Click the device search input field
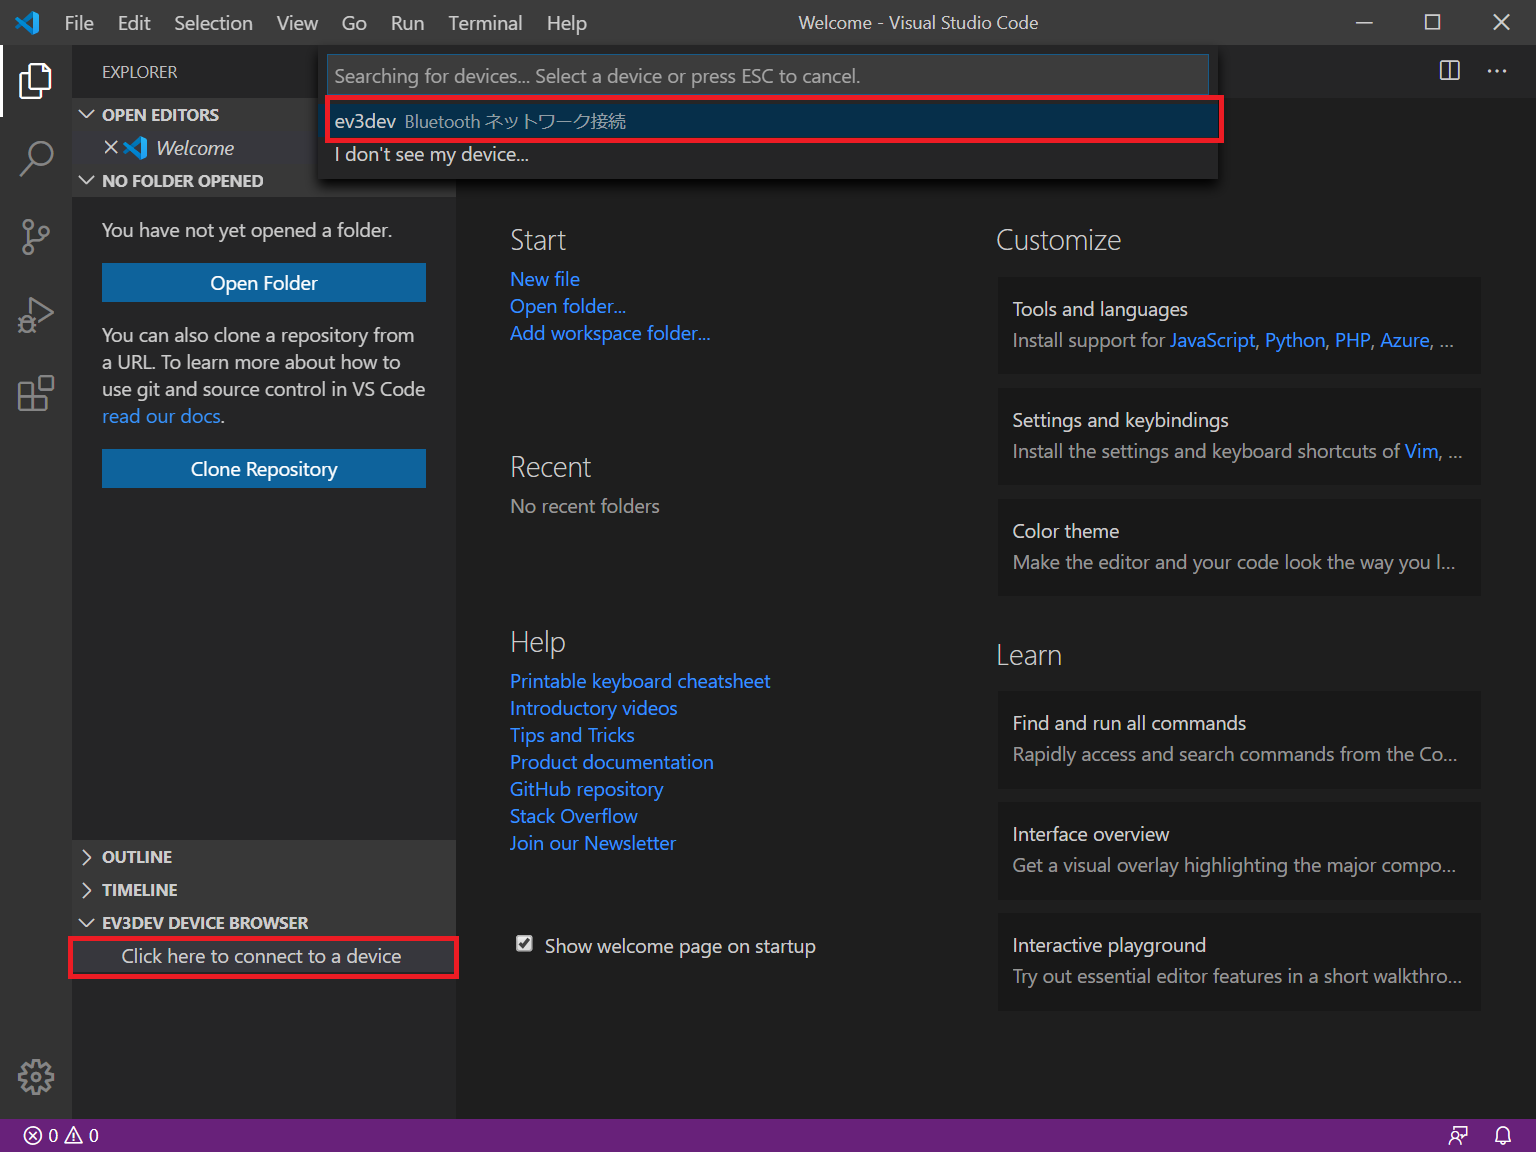Image resolution: width=1536 pixels, height=1152 pixels. click(767, 76)
